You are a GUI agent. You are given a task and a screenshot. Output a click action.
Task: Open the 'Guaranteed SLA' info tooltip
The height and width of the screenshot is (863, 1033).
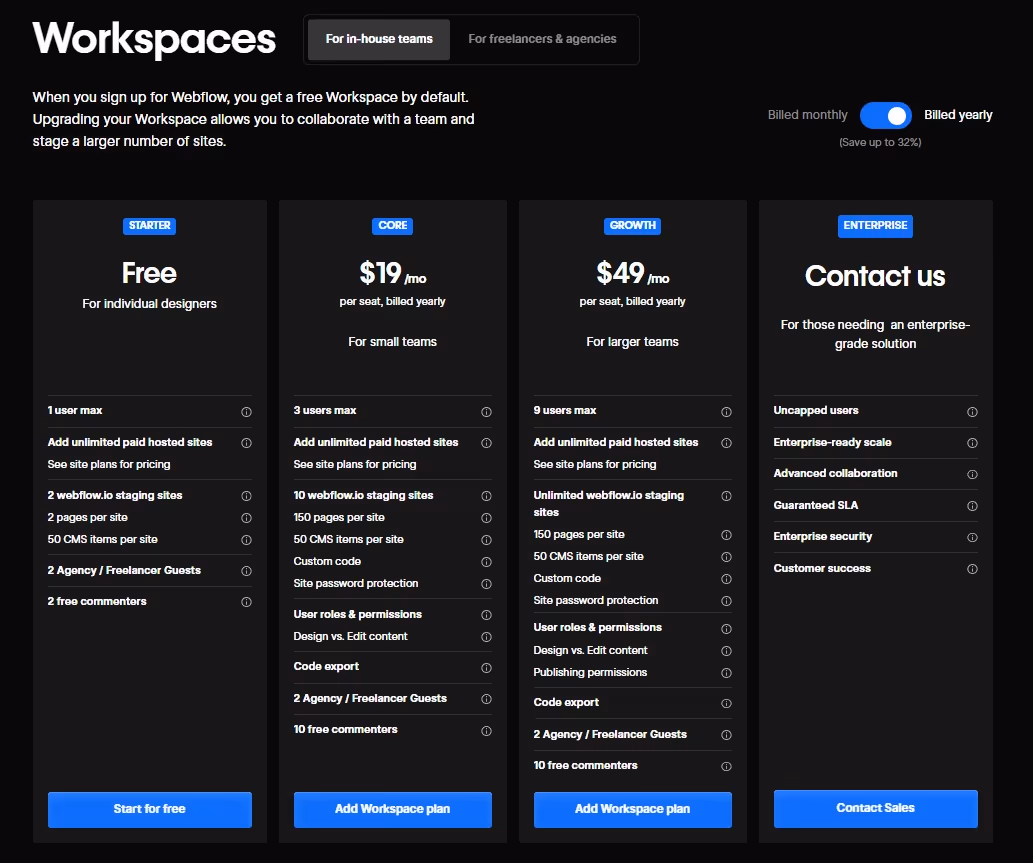pos(972,505)
